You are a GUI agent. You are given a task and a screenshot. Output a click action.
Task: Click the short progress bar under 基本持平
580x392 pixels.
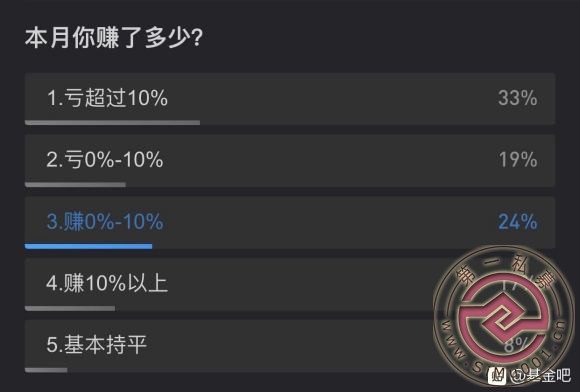click(x=46, y=370)
